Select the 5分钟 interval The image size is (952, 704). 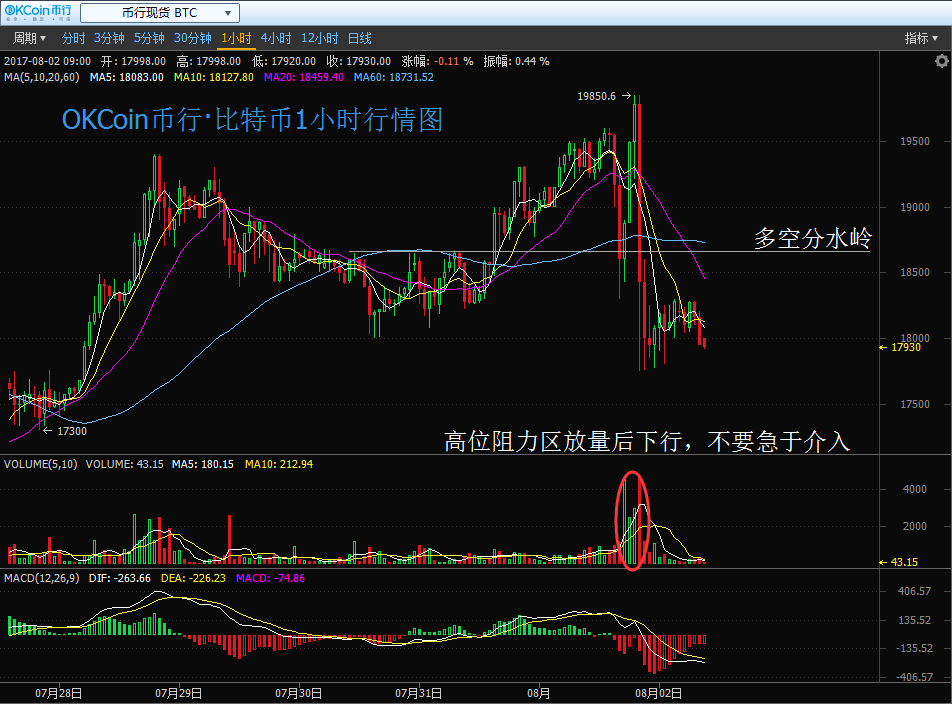tap(148, 38)
